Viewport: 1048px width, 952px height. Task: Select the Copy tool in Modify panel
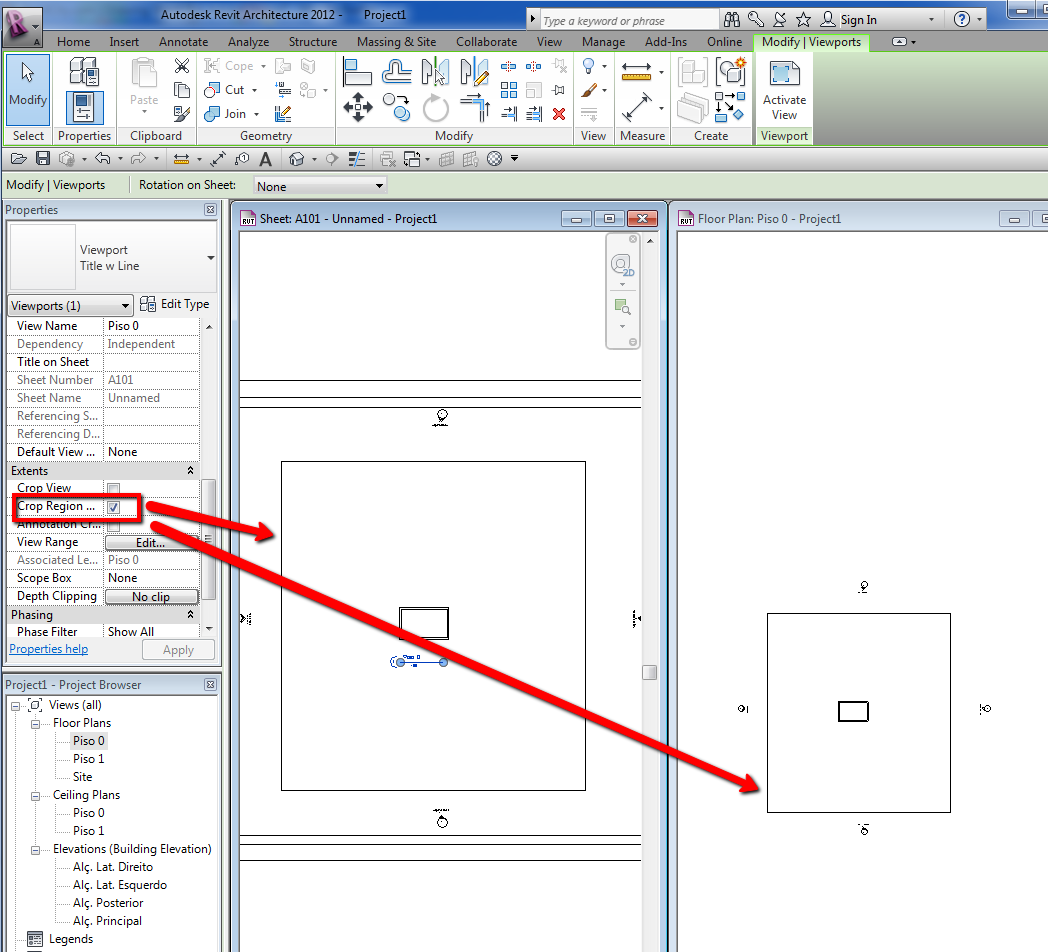pyautogui.click(x=396, y=107)
